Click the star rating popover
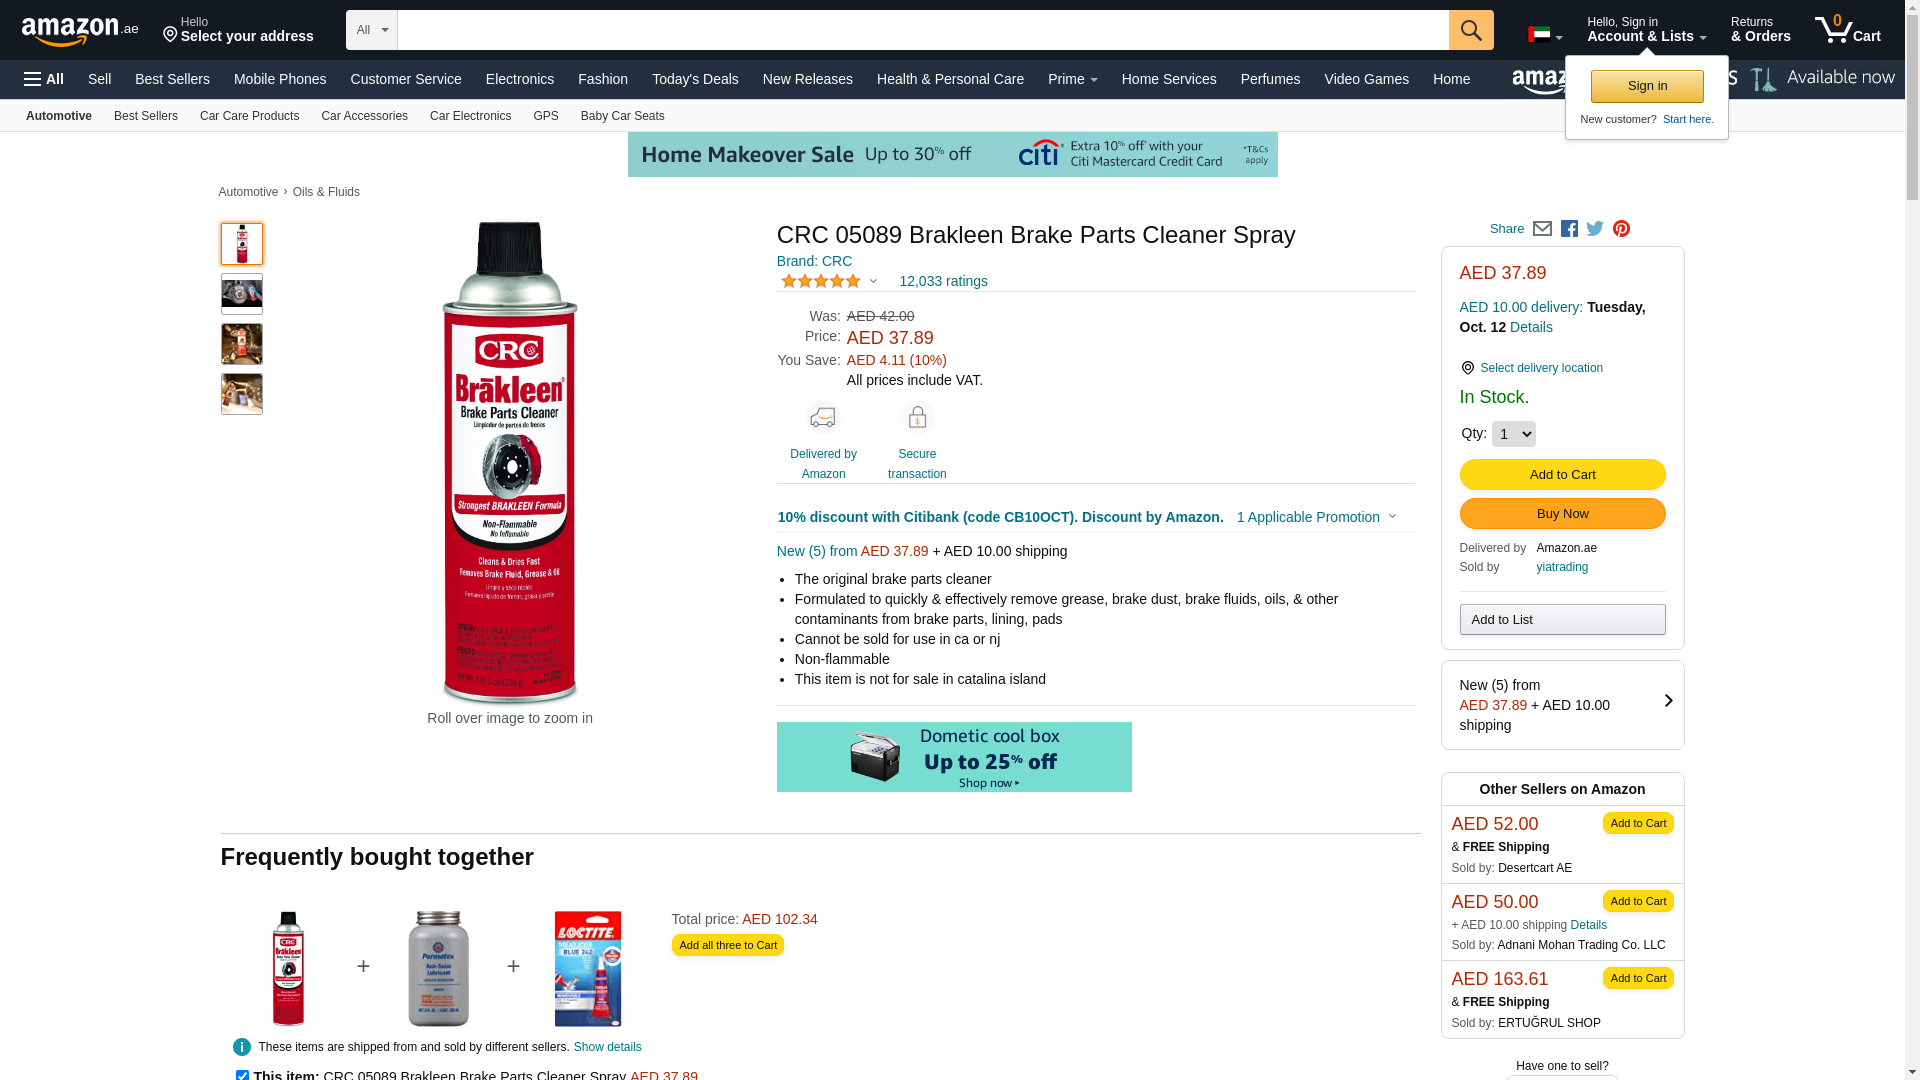The image size is (1920, 1080). click(828, 281)
